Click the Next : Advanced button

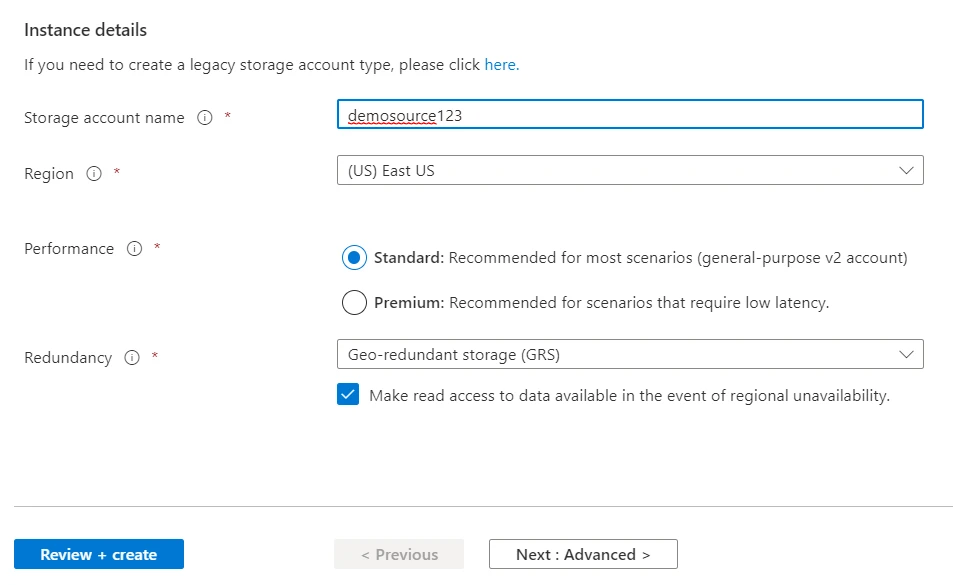coord(582,553)
